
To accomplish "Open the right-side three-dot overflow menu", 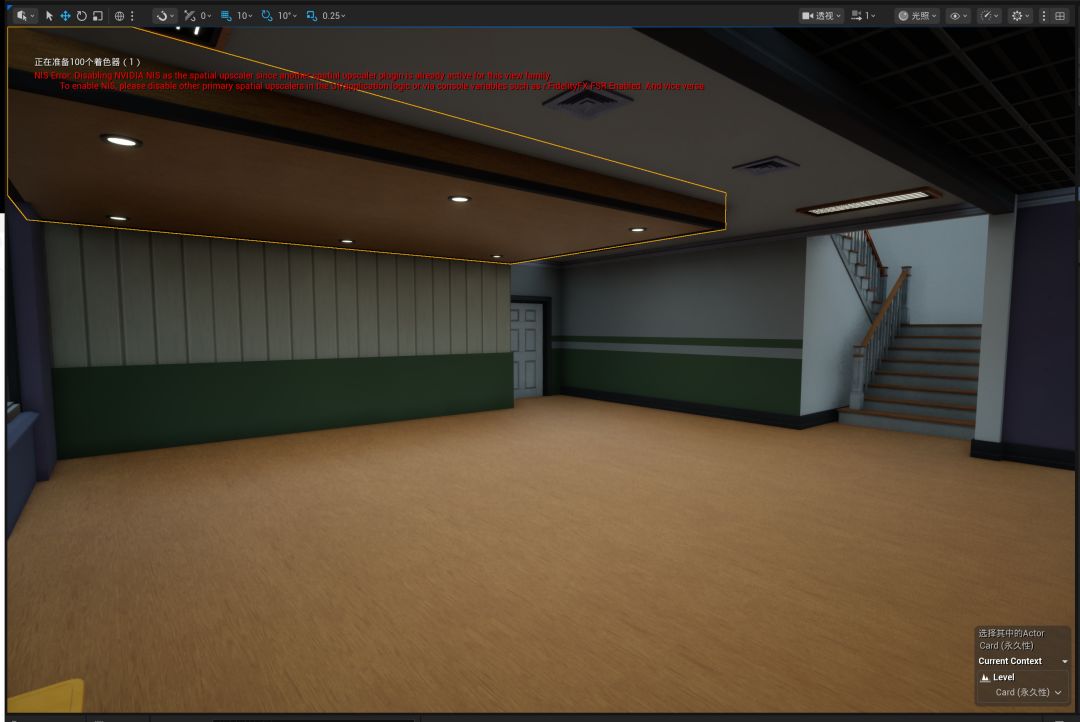I will [x=1044, y=15].
